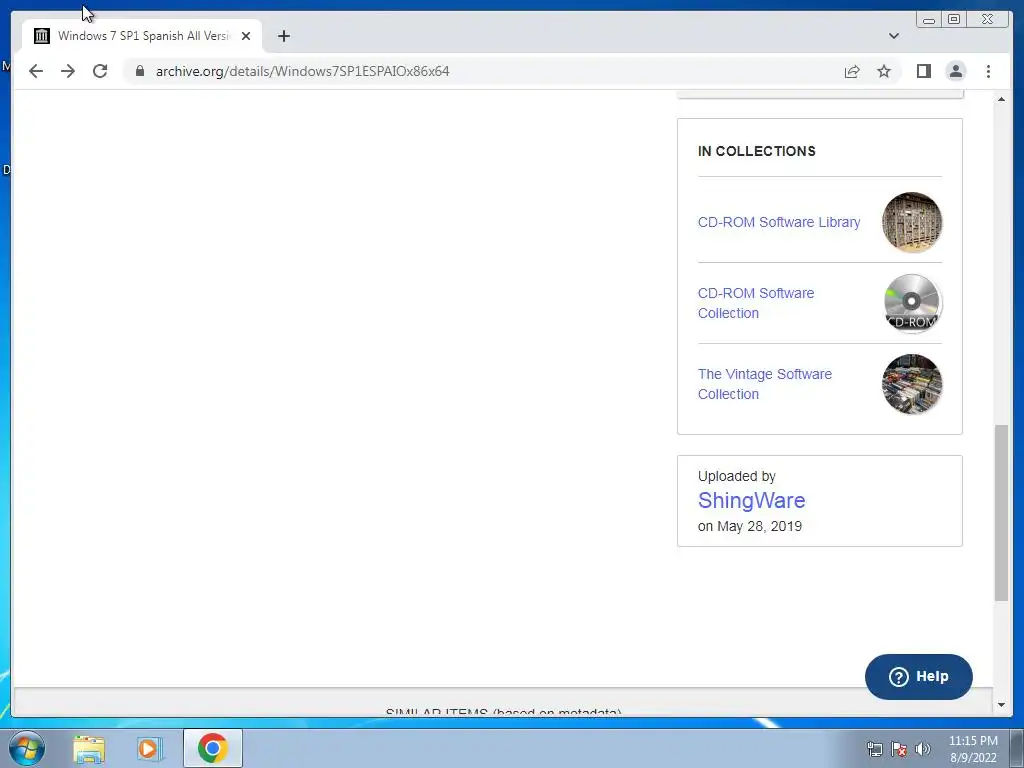Click the page scrollbar up arrow
The image size is (1024, 768).
(x=1001, y=99)
